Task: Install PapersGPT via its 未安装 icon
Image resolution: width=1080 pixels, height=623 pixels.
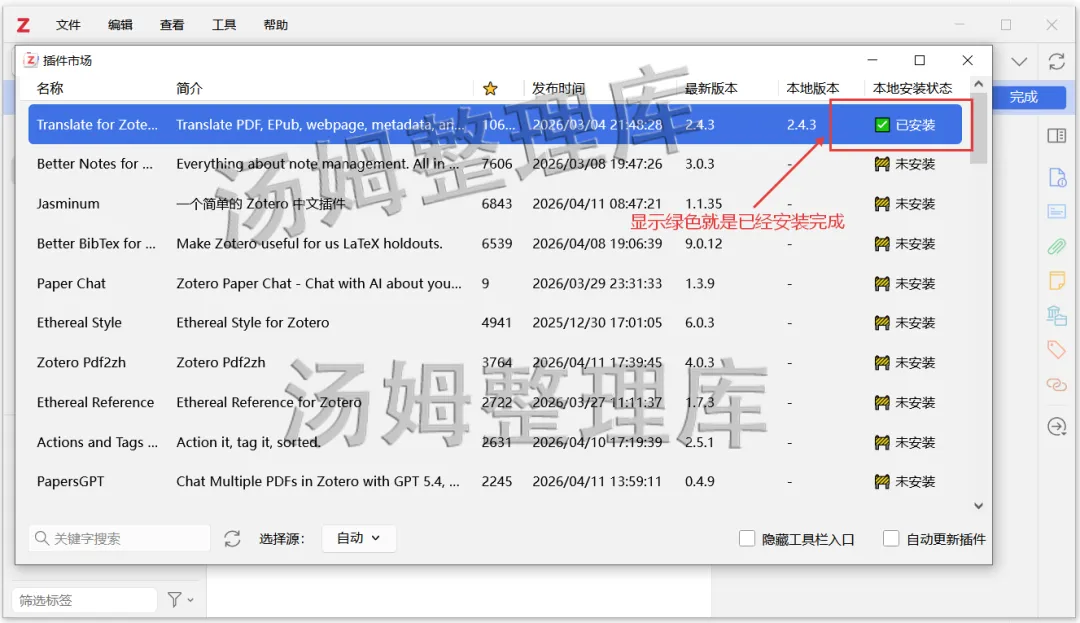Action: (882, 482)
